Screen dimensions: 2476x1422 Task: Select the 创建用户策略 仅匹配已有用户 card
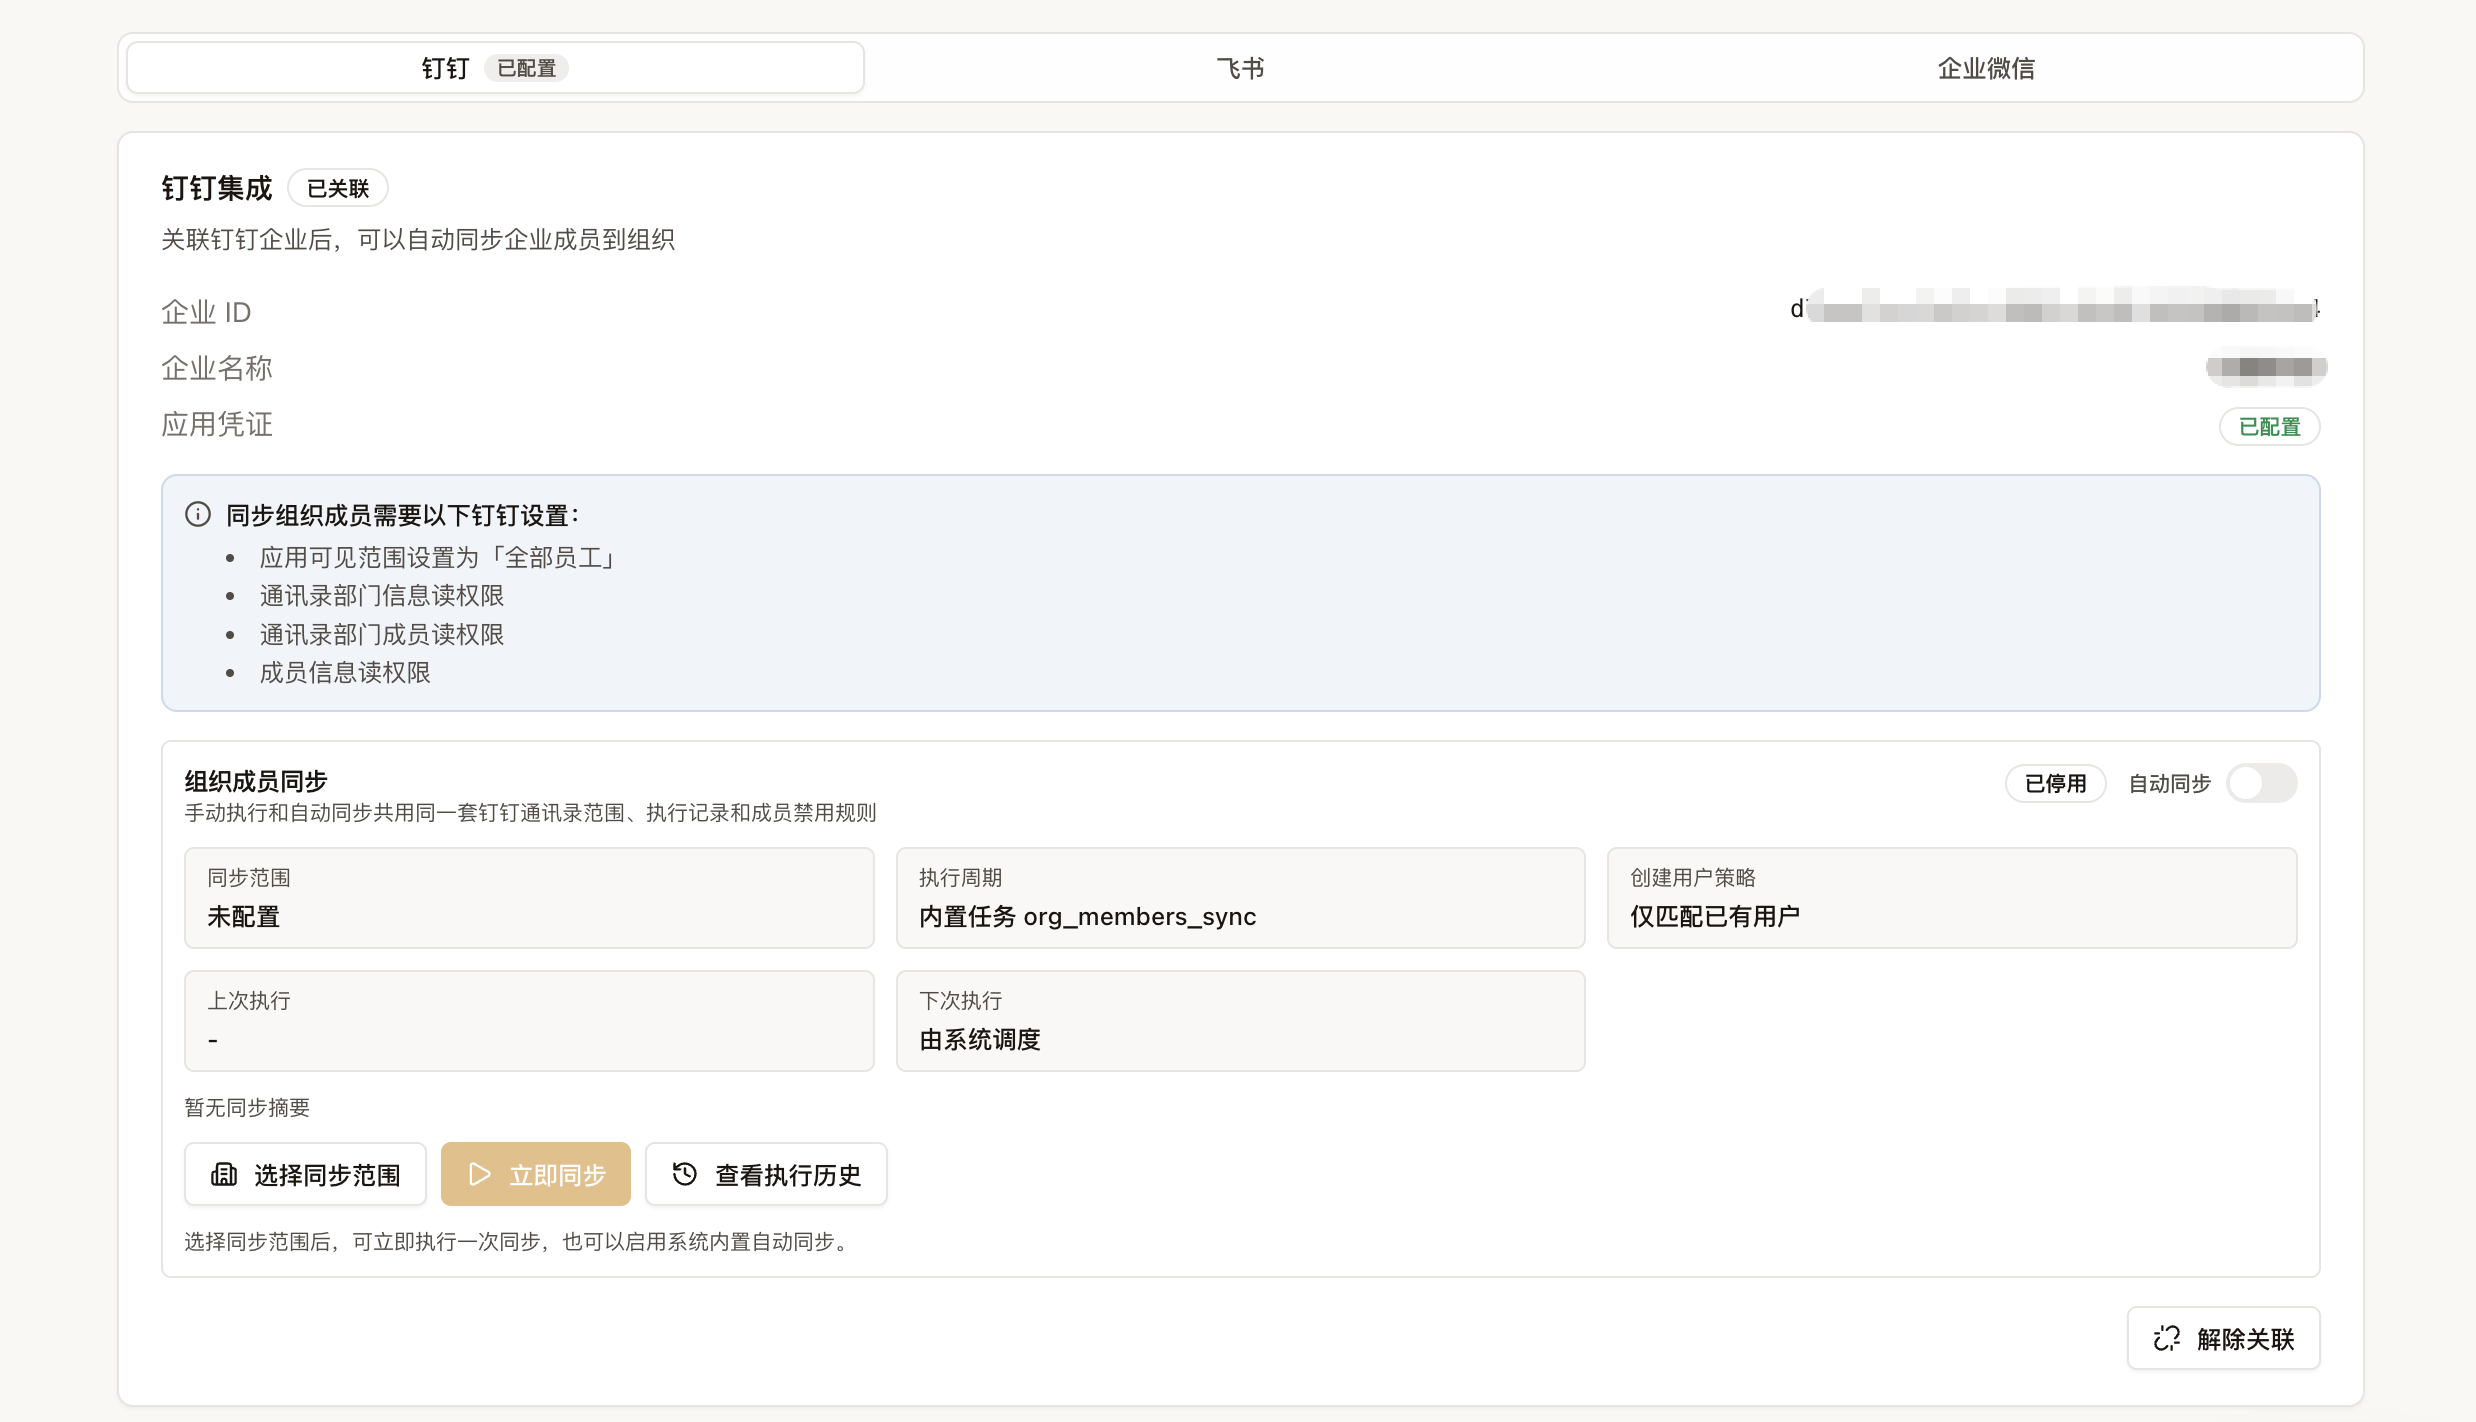tap(1952, 898)
